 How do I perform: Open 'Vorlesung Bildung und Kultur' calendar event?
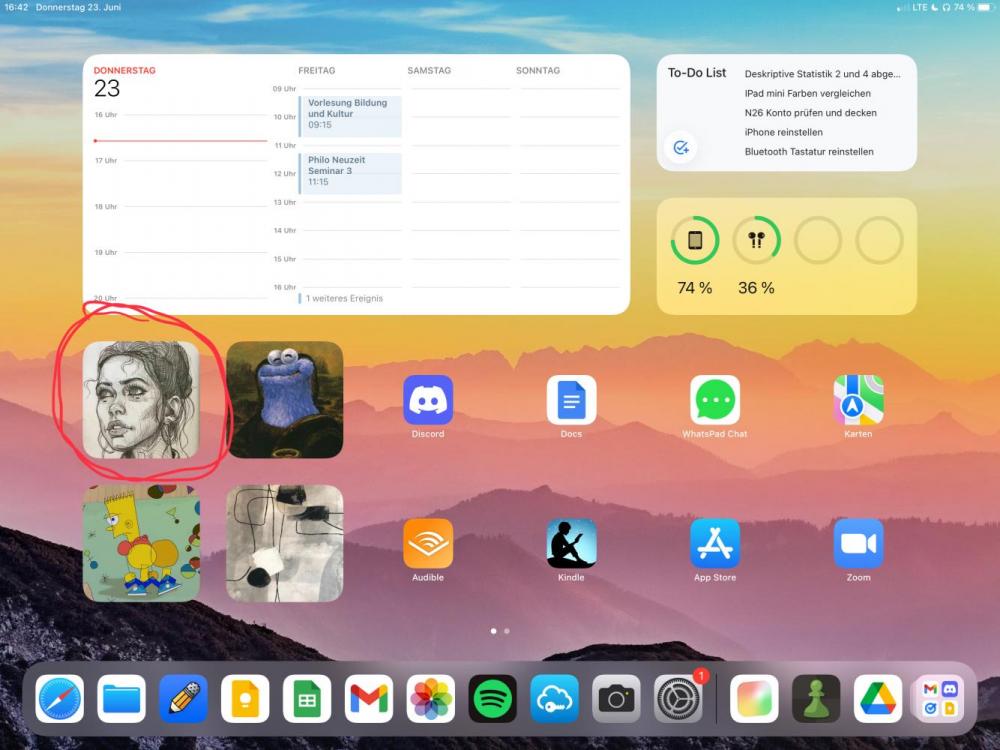(x=350, y=115)
